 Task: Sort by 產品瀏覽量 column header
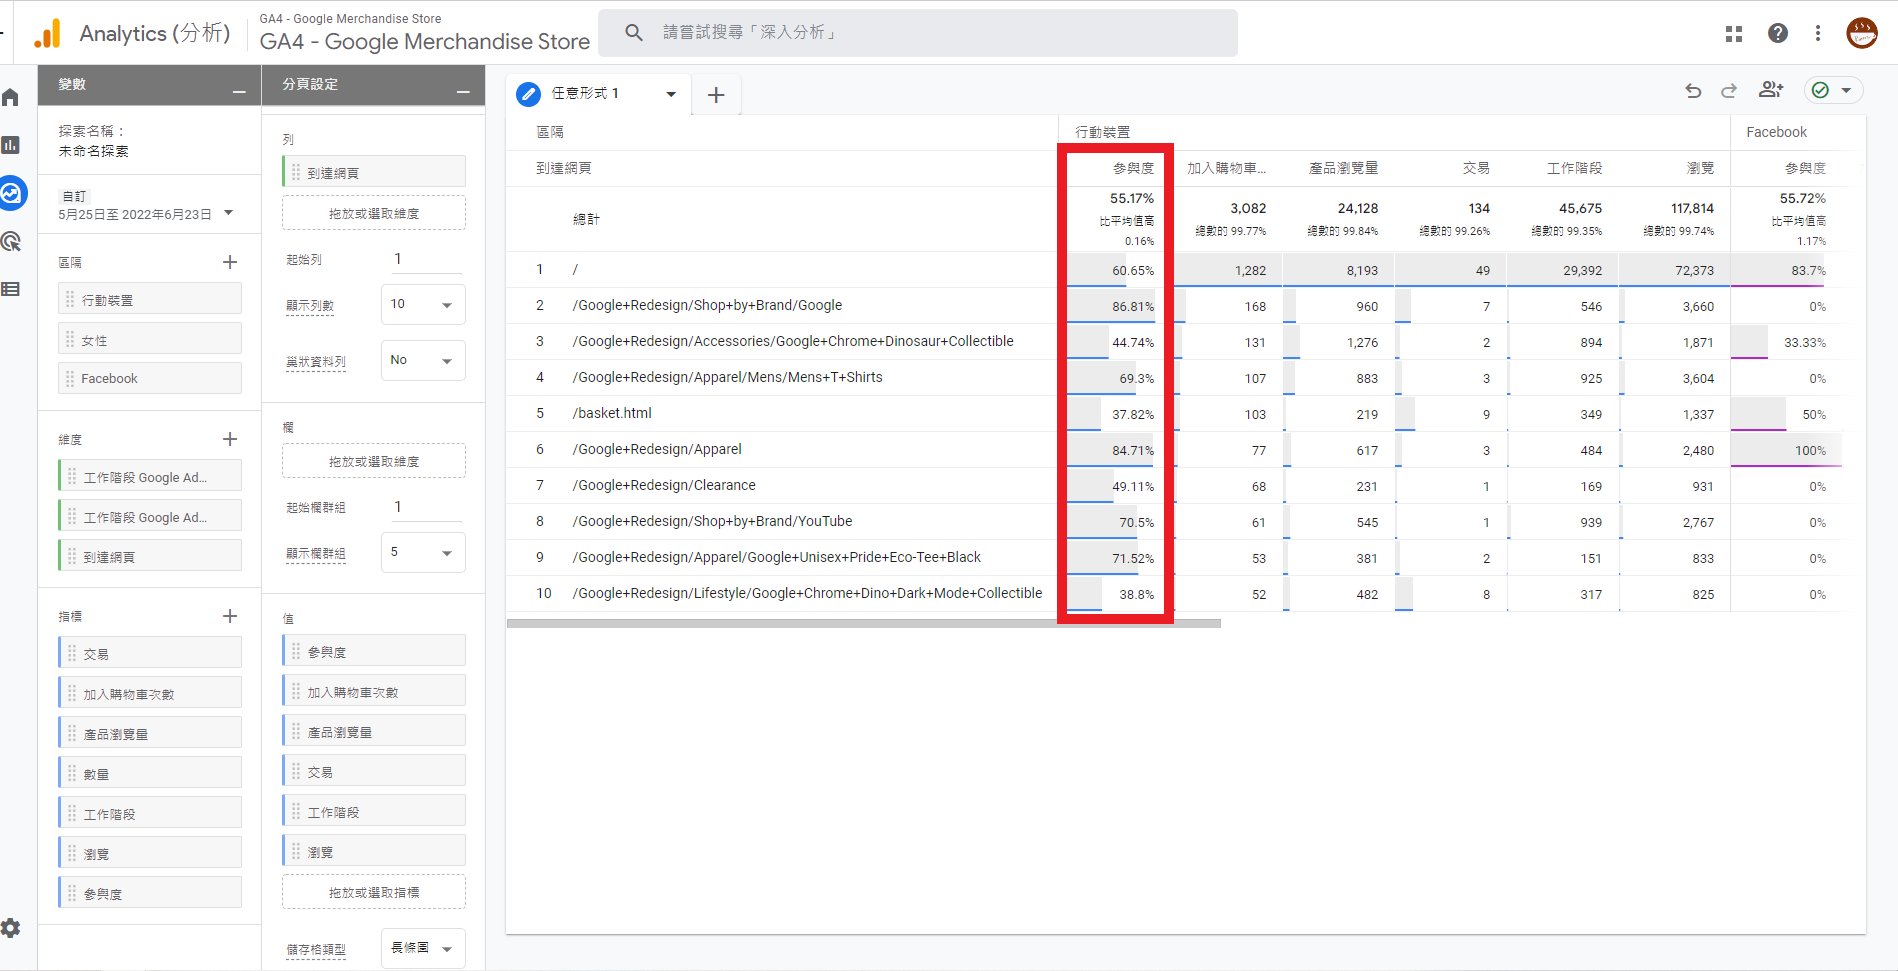1343,168
